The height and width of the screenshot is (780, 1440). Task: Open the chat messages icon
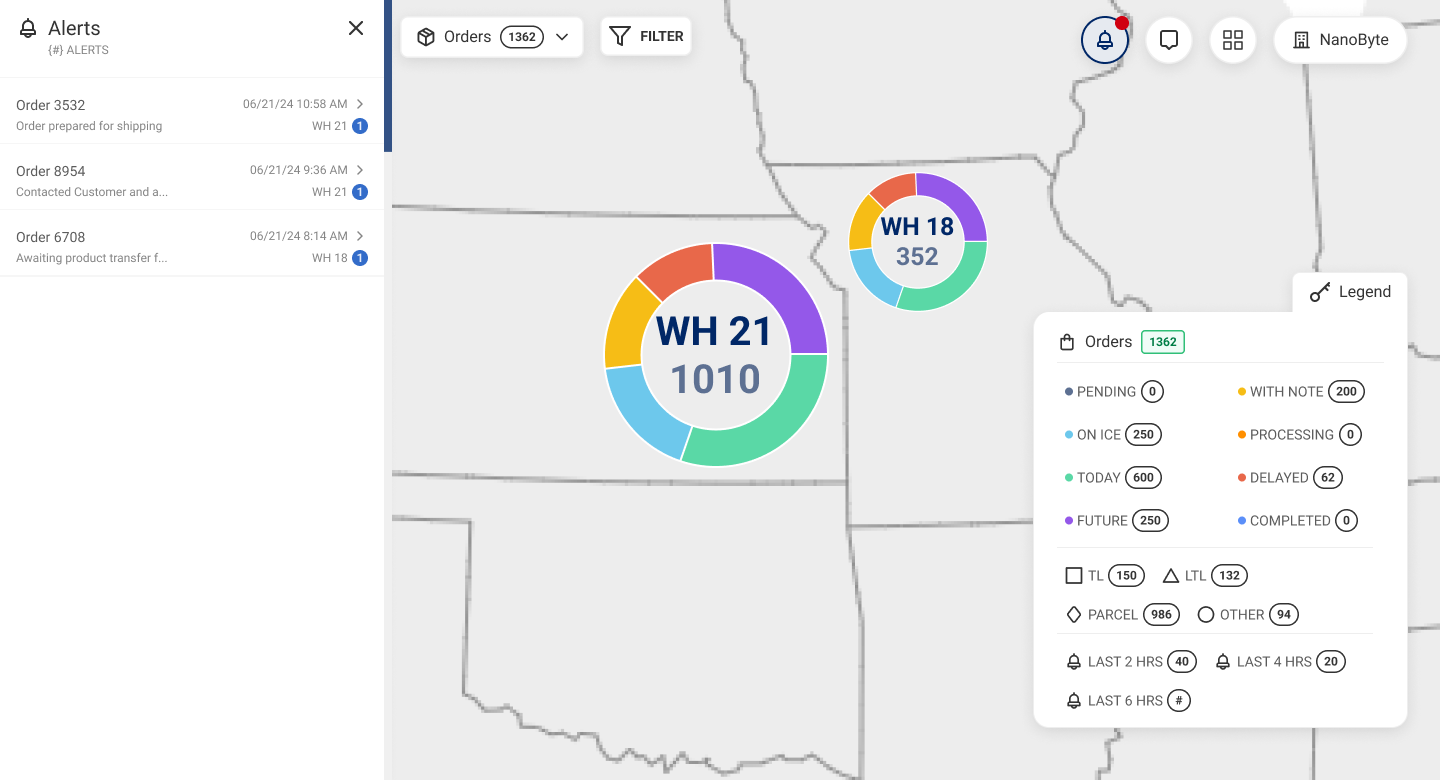click(x=1168, y=40)
